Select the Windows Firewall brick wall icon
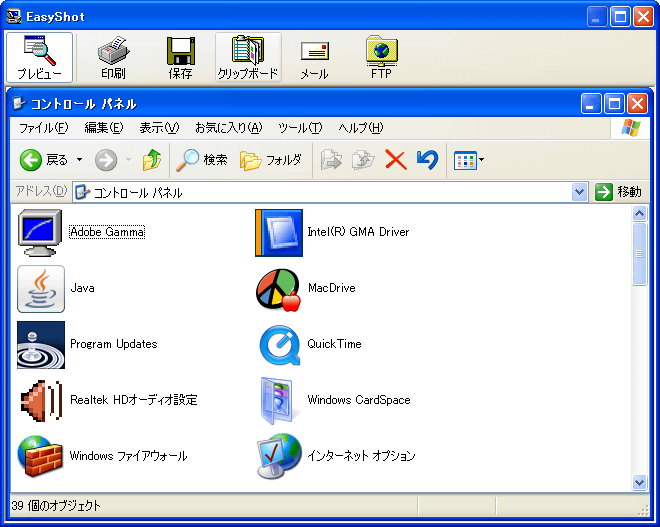This screenshot has width=660, height=527. coord(40,457)
